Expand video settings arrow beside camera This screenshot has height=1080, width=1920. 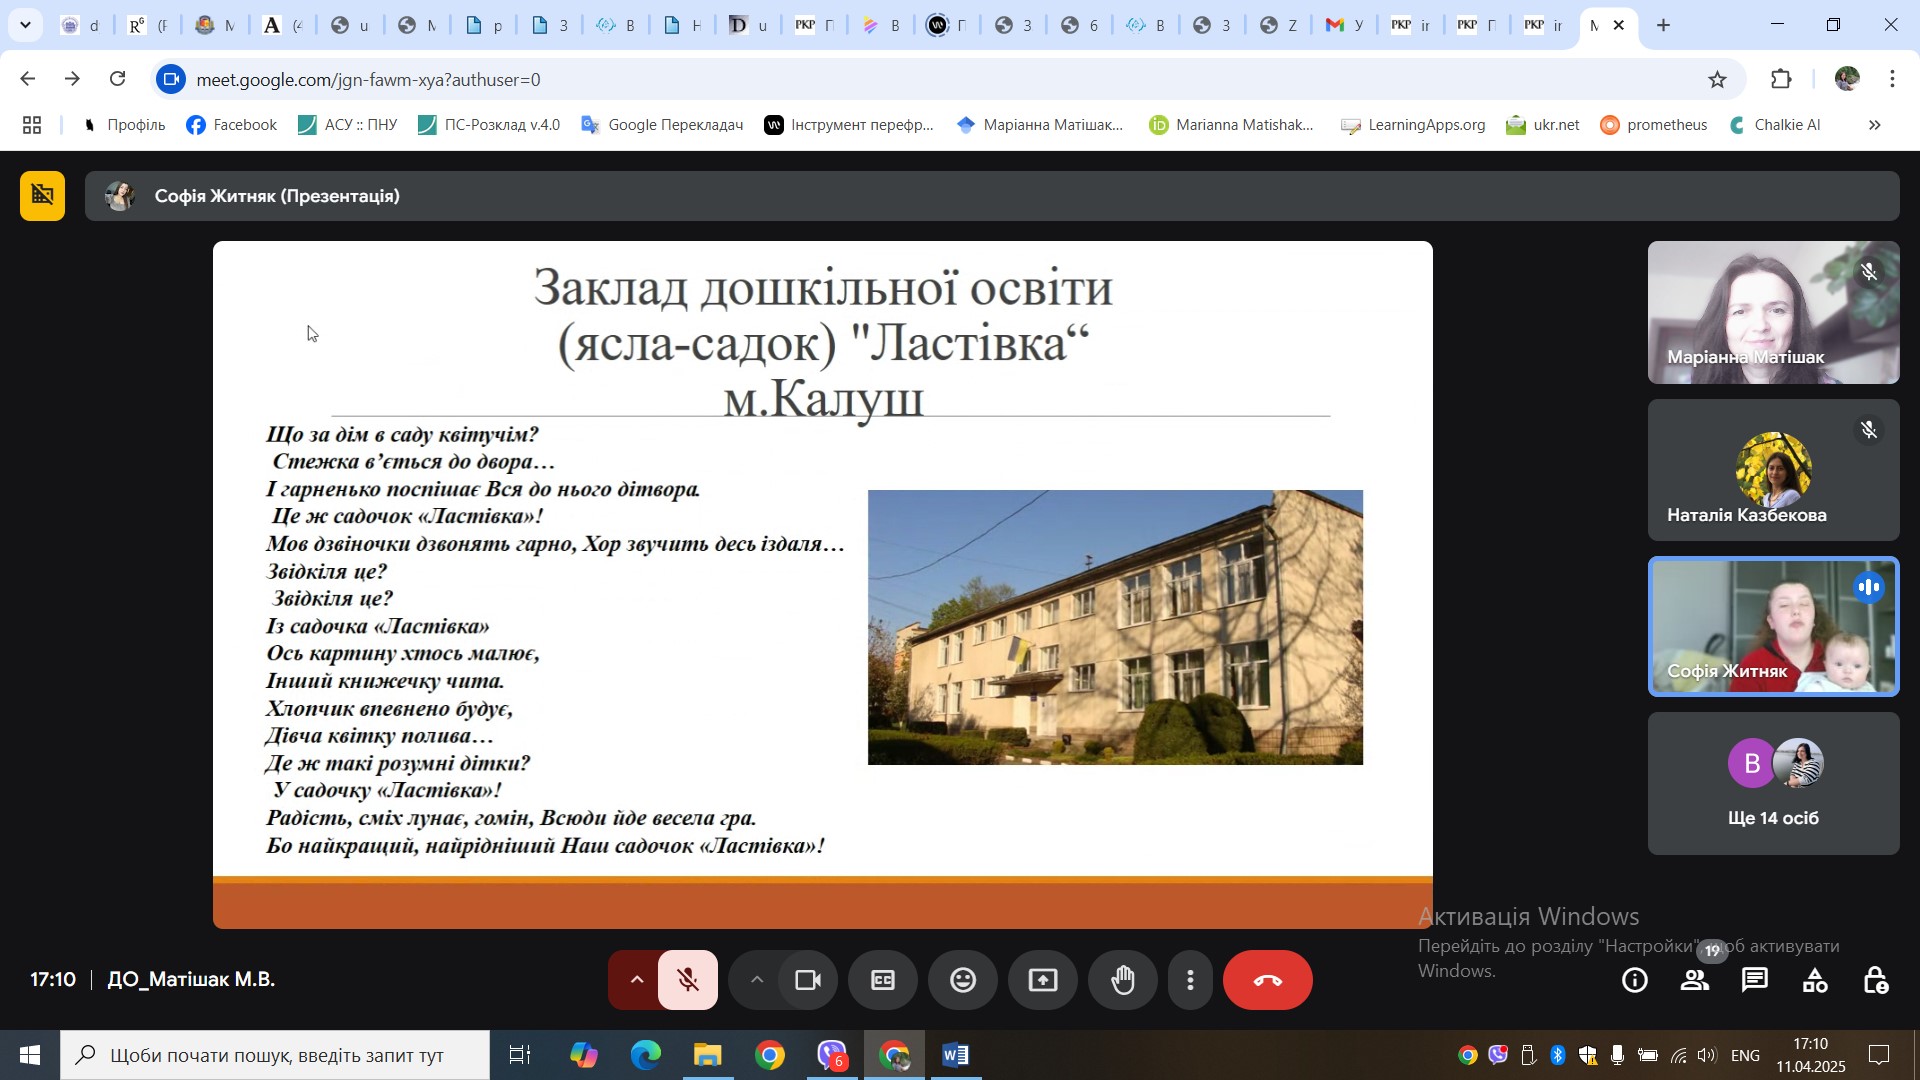click(757, 981)
